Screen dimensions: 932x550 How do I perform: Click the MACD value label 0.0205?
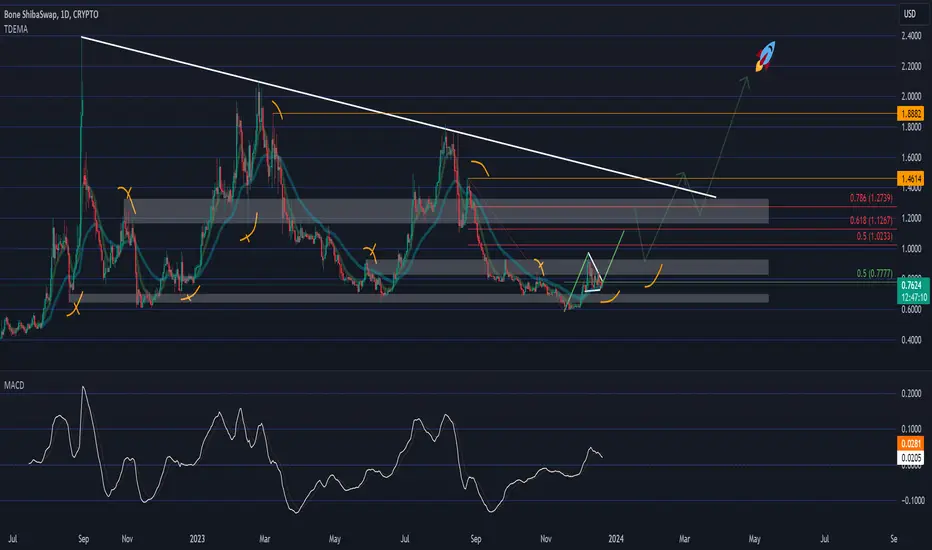[x=911, y=457]
